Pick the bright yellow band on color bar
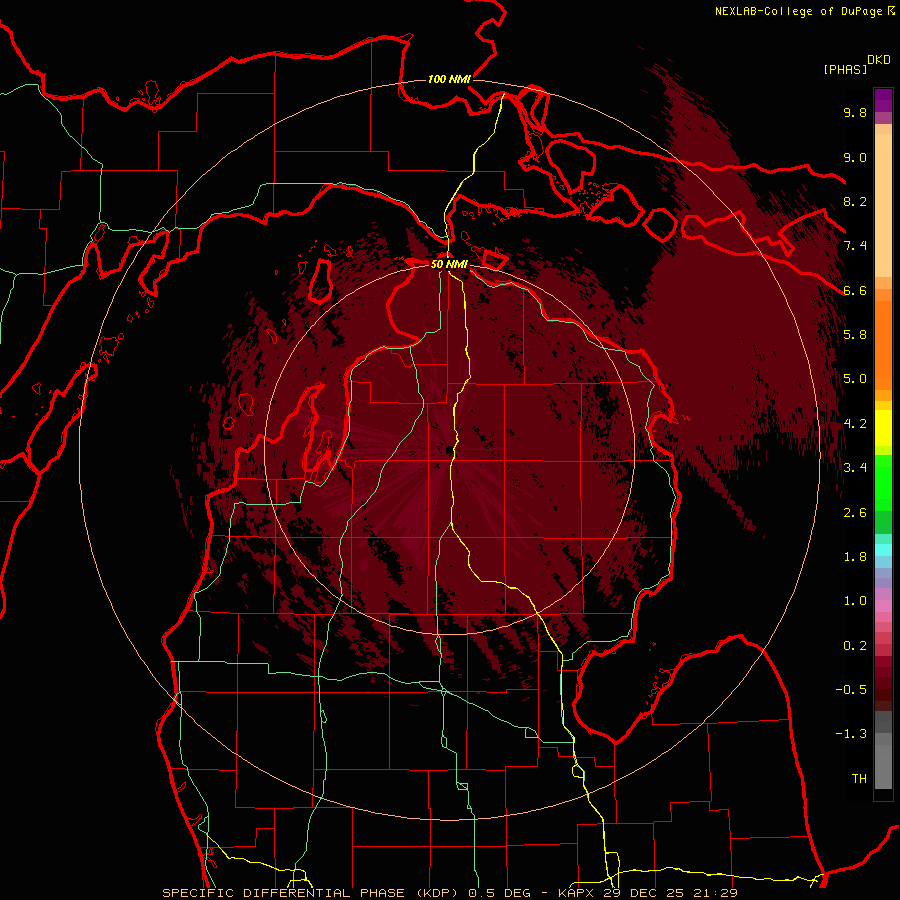This screenshot has height=900, width=900. pyautogui.click(x=883, y=428)
